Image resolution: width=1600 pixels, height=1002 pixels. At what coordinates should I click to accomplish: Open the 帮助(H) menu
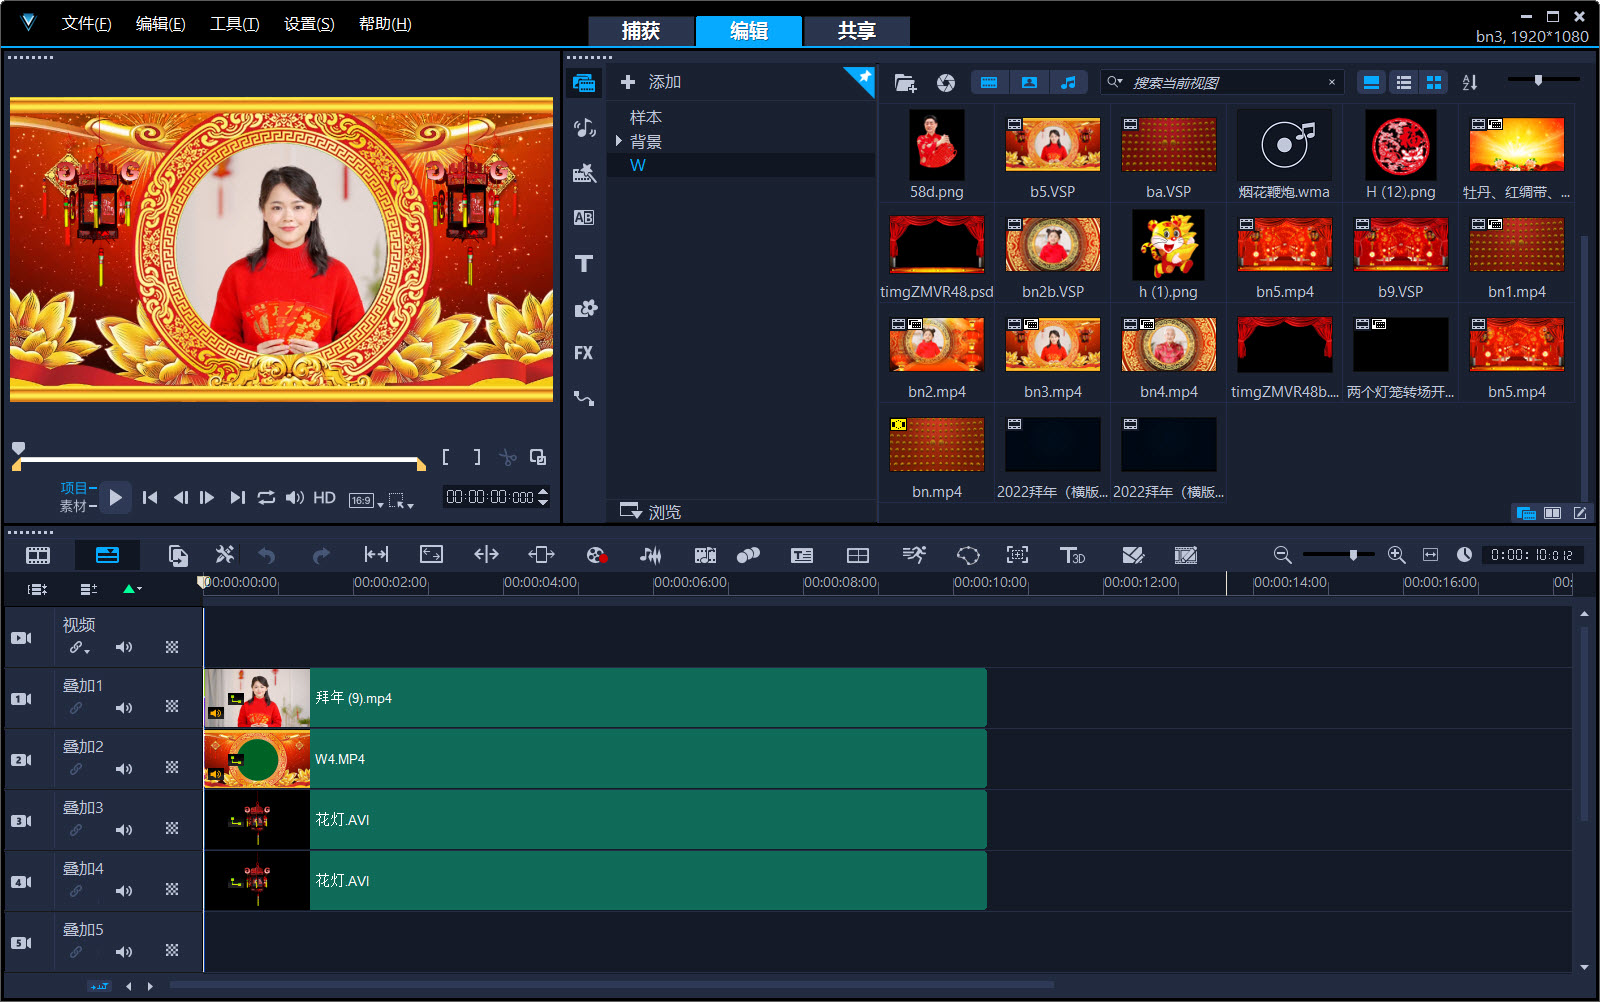tap(385, 24)
